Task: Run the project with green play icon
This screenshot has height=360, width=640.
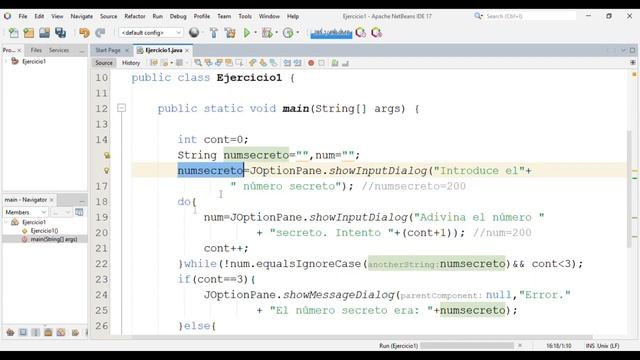Action: pos(247,33)
